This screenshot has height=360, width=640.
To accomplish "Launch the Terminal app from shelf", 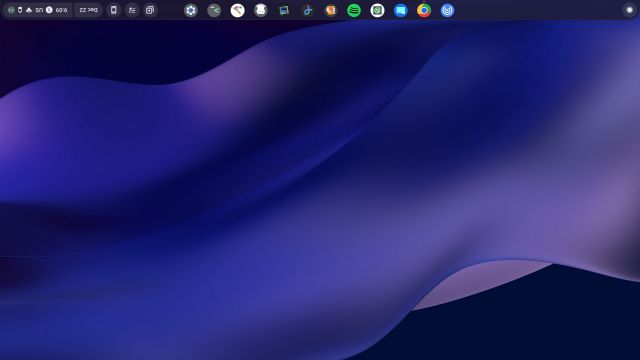I will pos(214,10).
